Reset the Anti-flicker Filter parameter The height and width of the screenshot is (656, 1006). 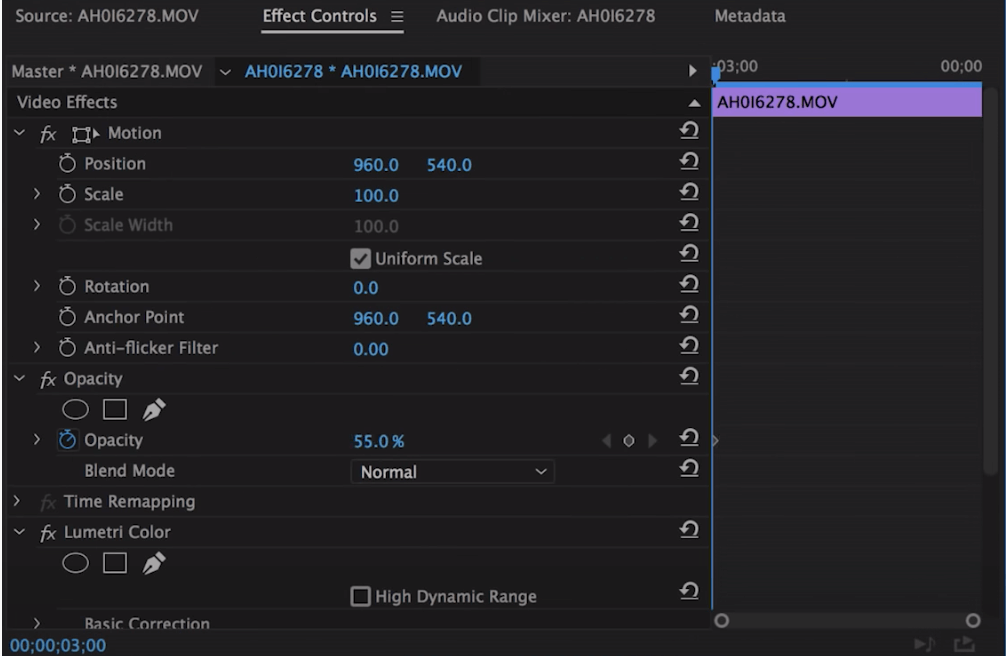coord(689,347)
